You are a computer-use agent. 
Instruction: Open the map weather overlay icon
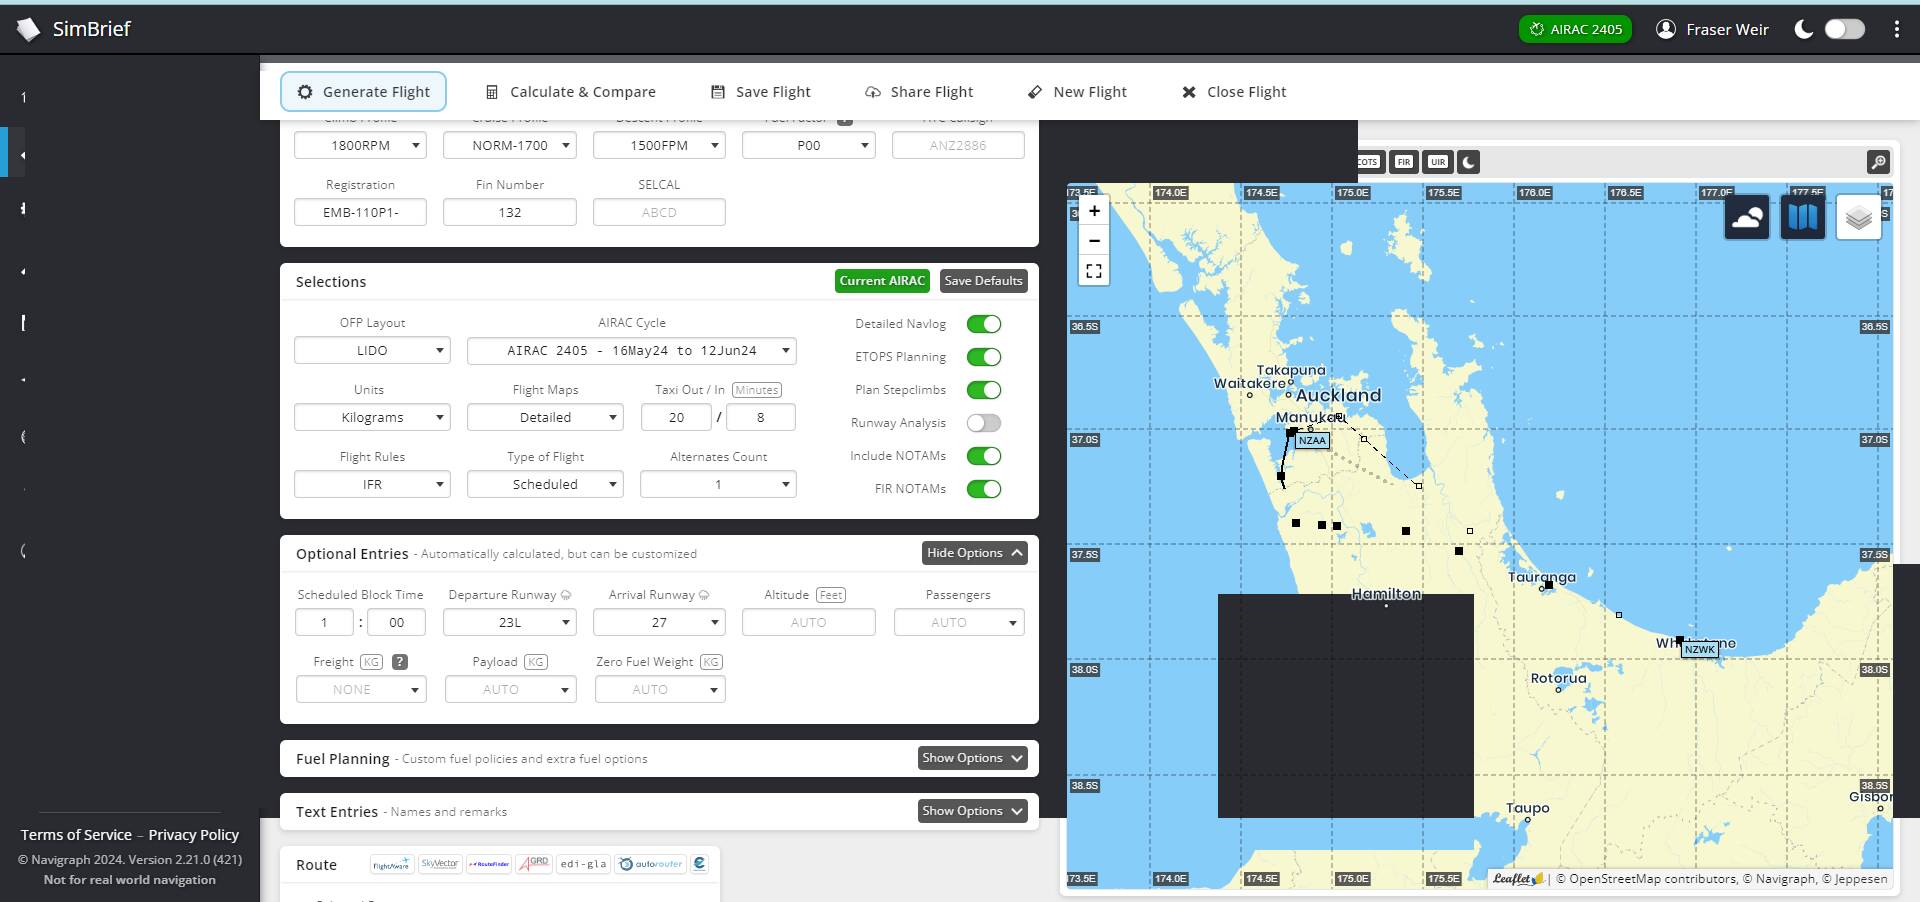point(1746,217)
